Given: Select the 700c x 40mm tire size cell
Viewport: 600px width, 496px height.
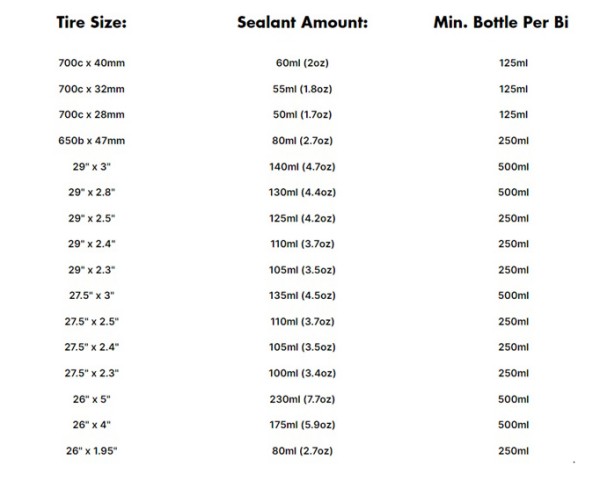Looking at the screenshot, I should (91, 63).
